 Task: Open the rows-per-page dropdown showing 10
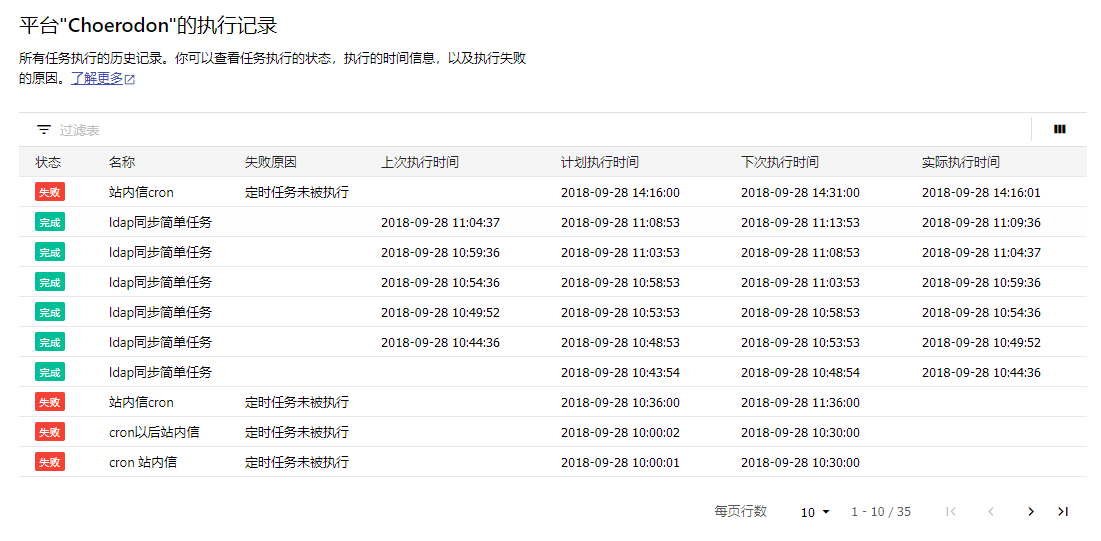click(x=815, y=512)
